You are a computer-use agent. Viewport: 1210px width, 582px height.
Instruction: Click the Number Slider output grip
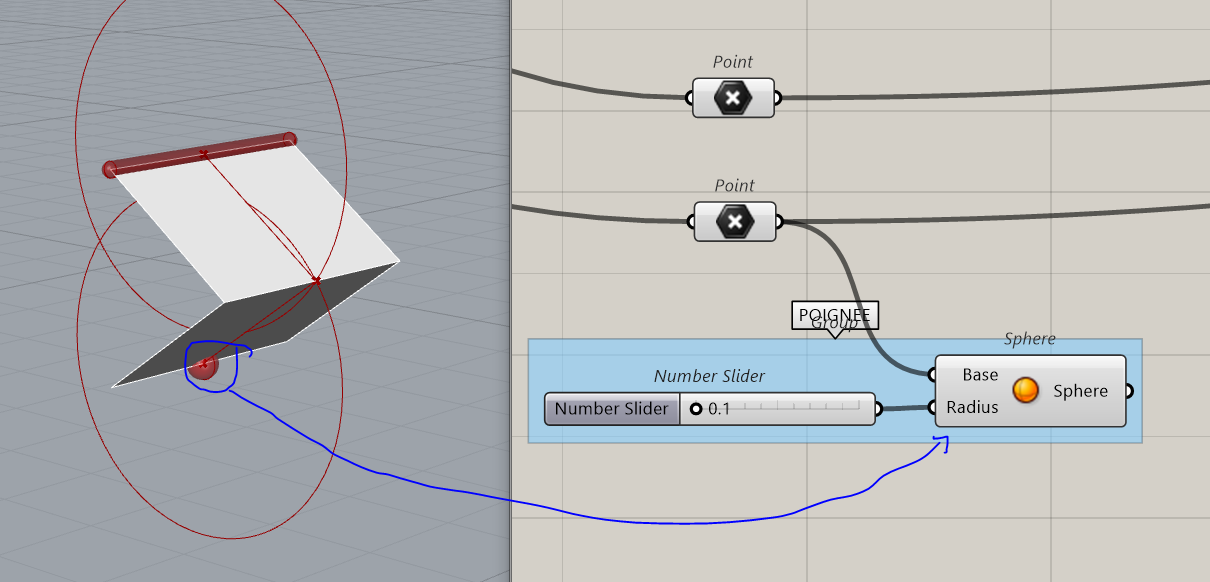tap(879, 409)
